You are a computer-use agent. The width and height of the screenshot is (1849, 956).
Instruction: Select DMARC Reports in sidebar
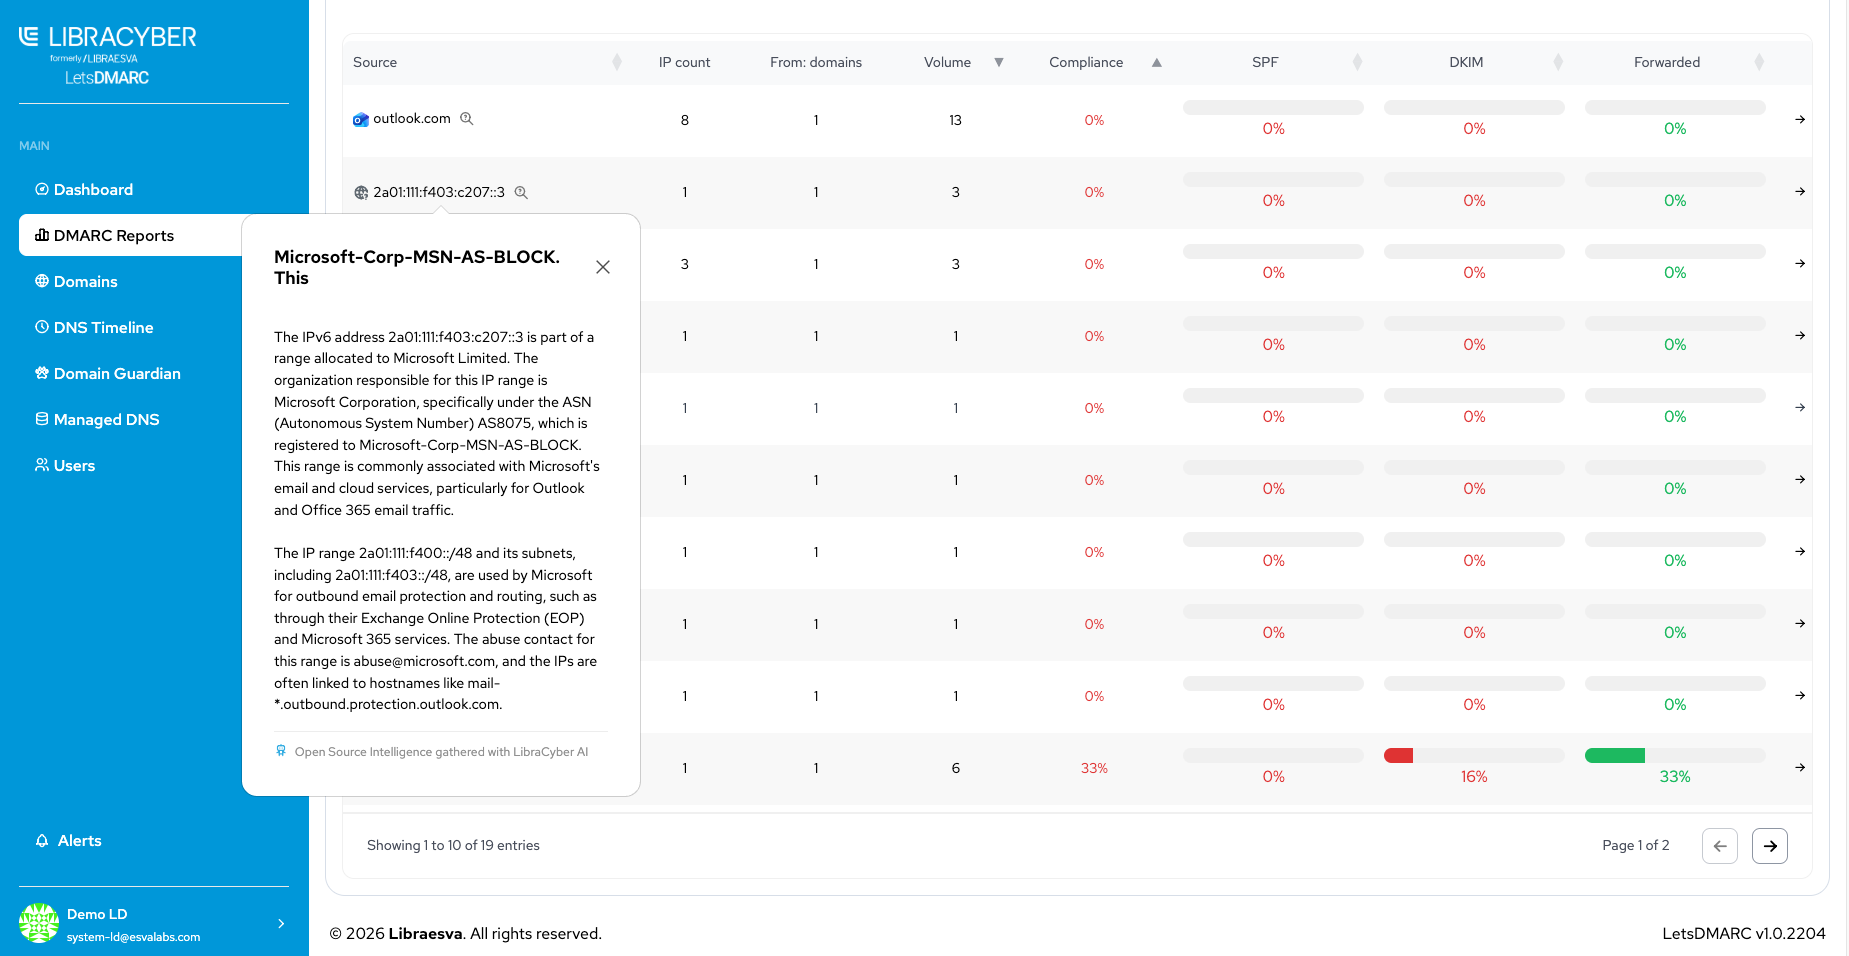coord(130,235)
